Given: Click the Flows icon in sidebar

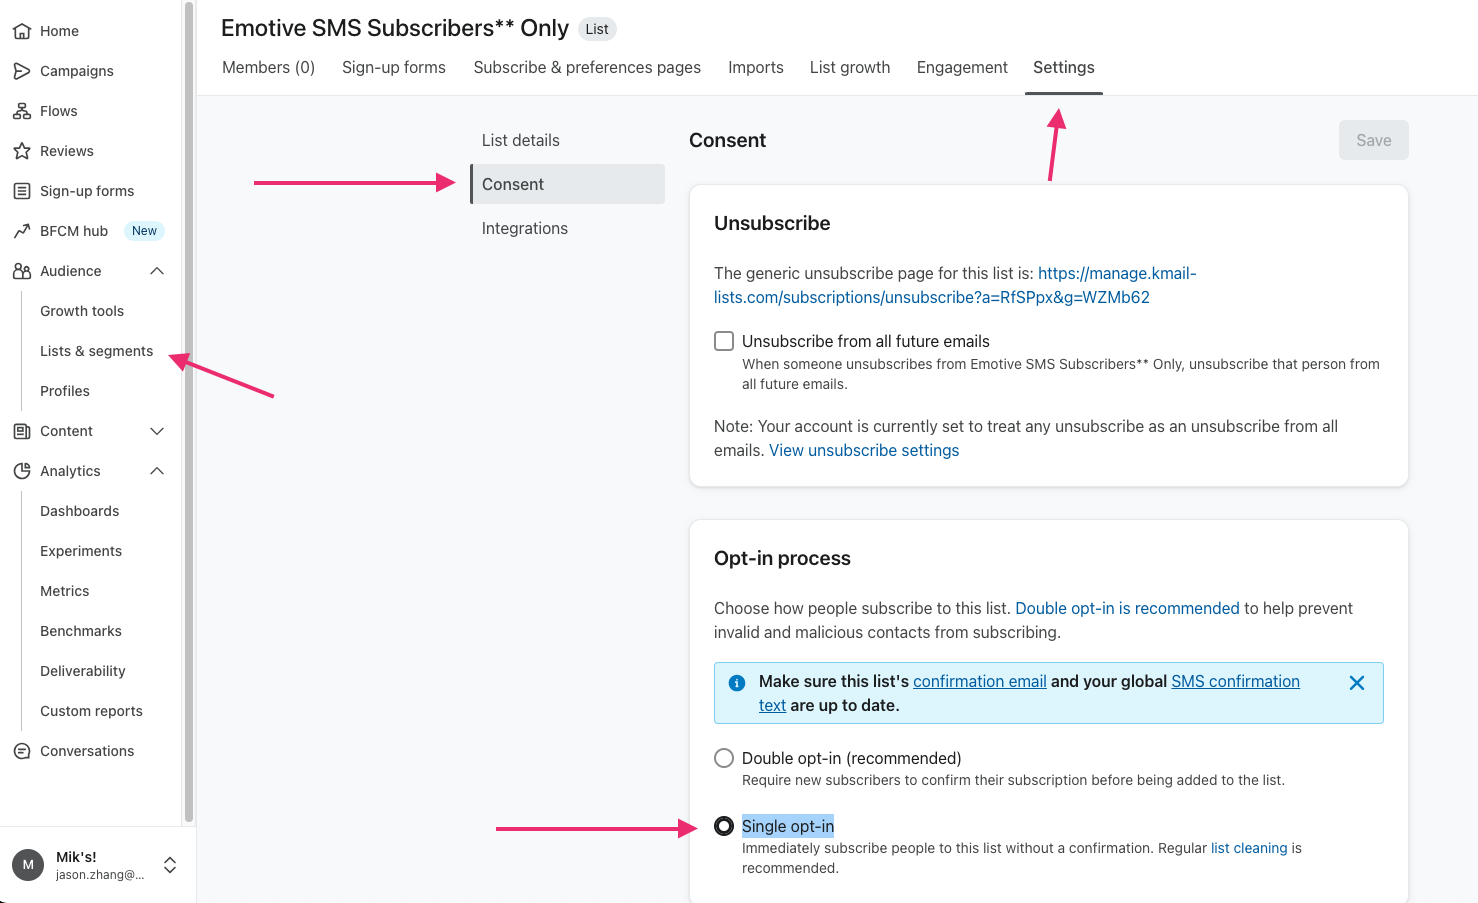Looking at the screenshot, I should [x=22, y=111].
